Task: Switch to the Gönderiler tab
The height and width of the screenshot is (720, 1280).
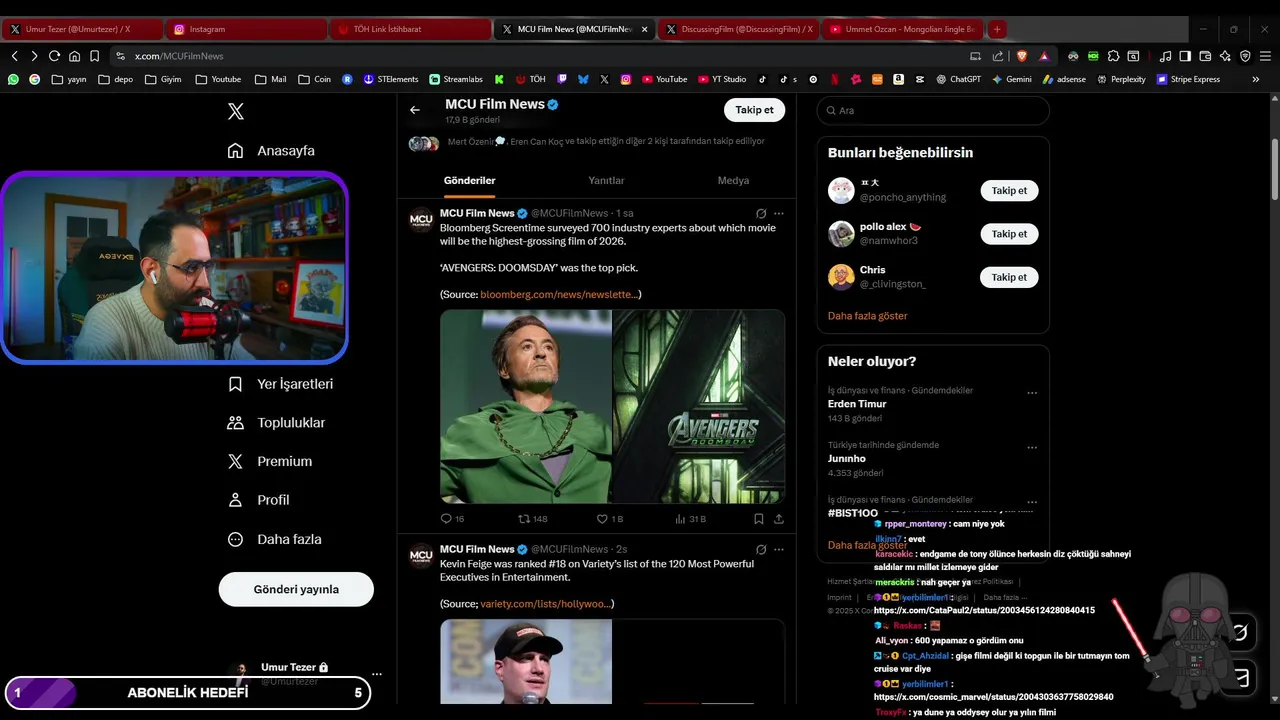Action: coord(470,181)
